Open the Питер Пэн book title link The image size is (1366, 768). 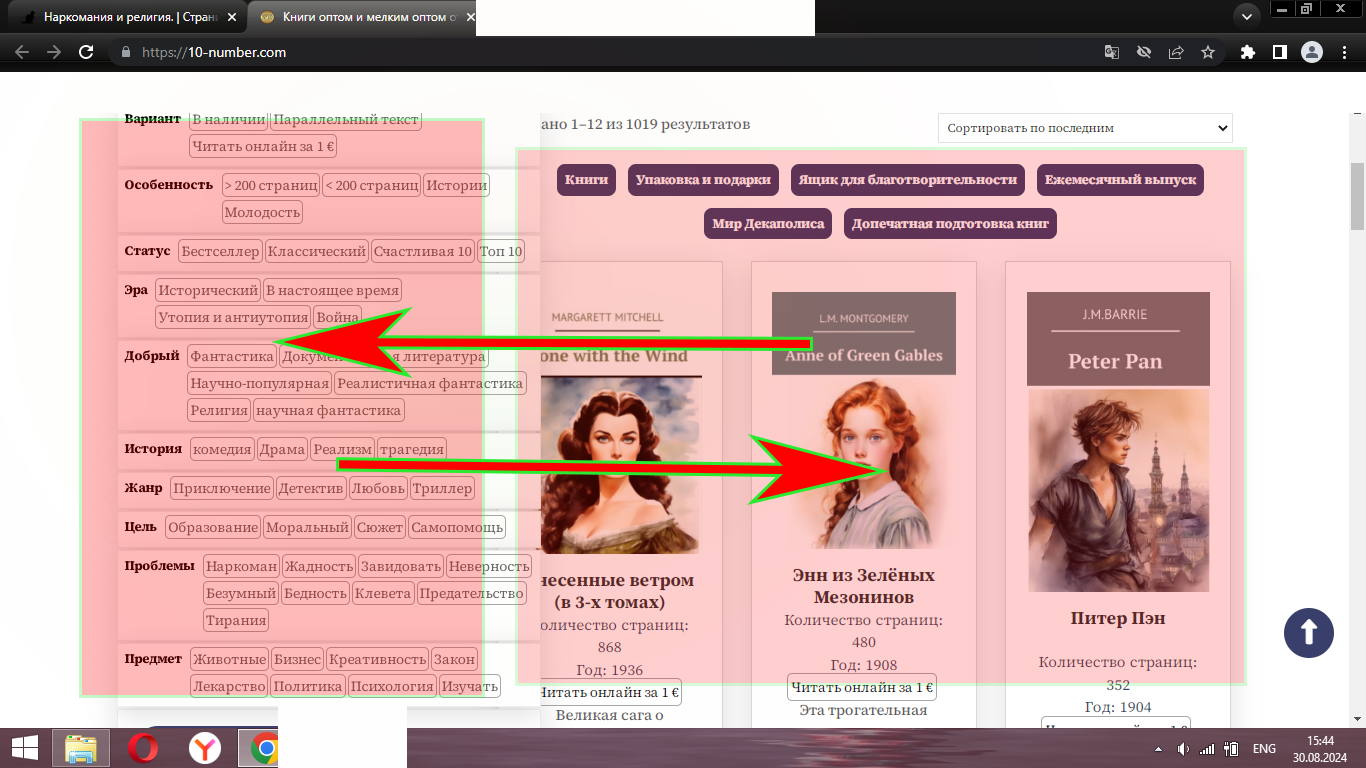click(1117, 618)
